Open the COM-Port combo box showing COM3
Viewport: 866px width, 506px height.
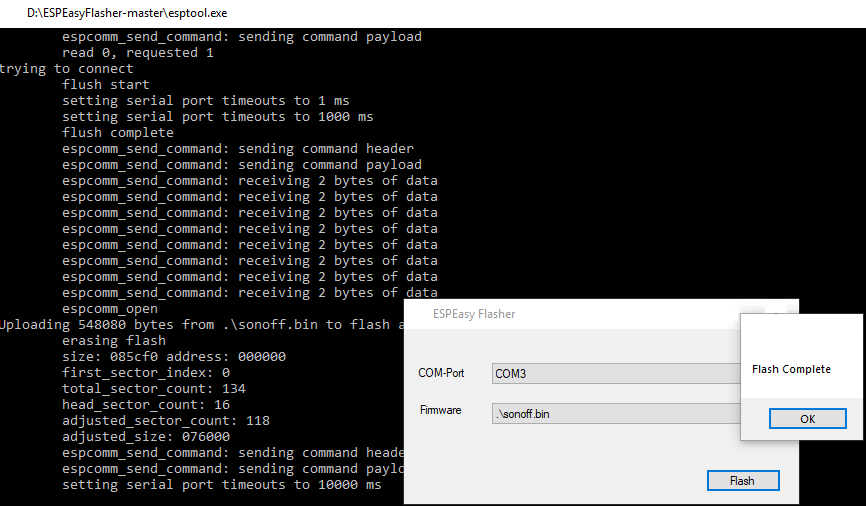tap(616, 373)
